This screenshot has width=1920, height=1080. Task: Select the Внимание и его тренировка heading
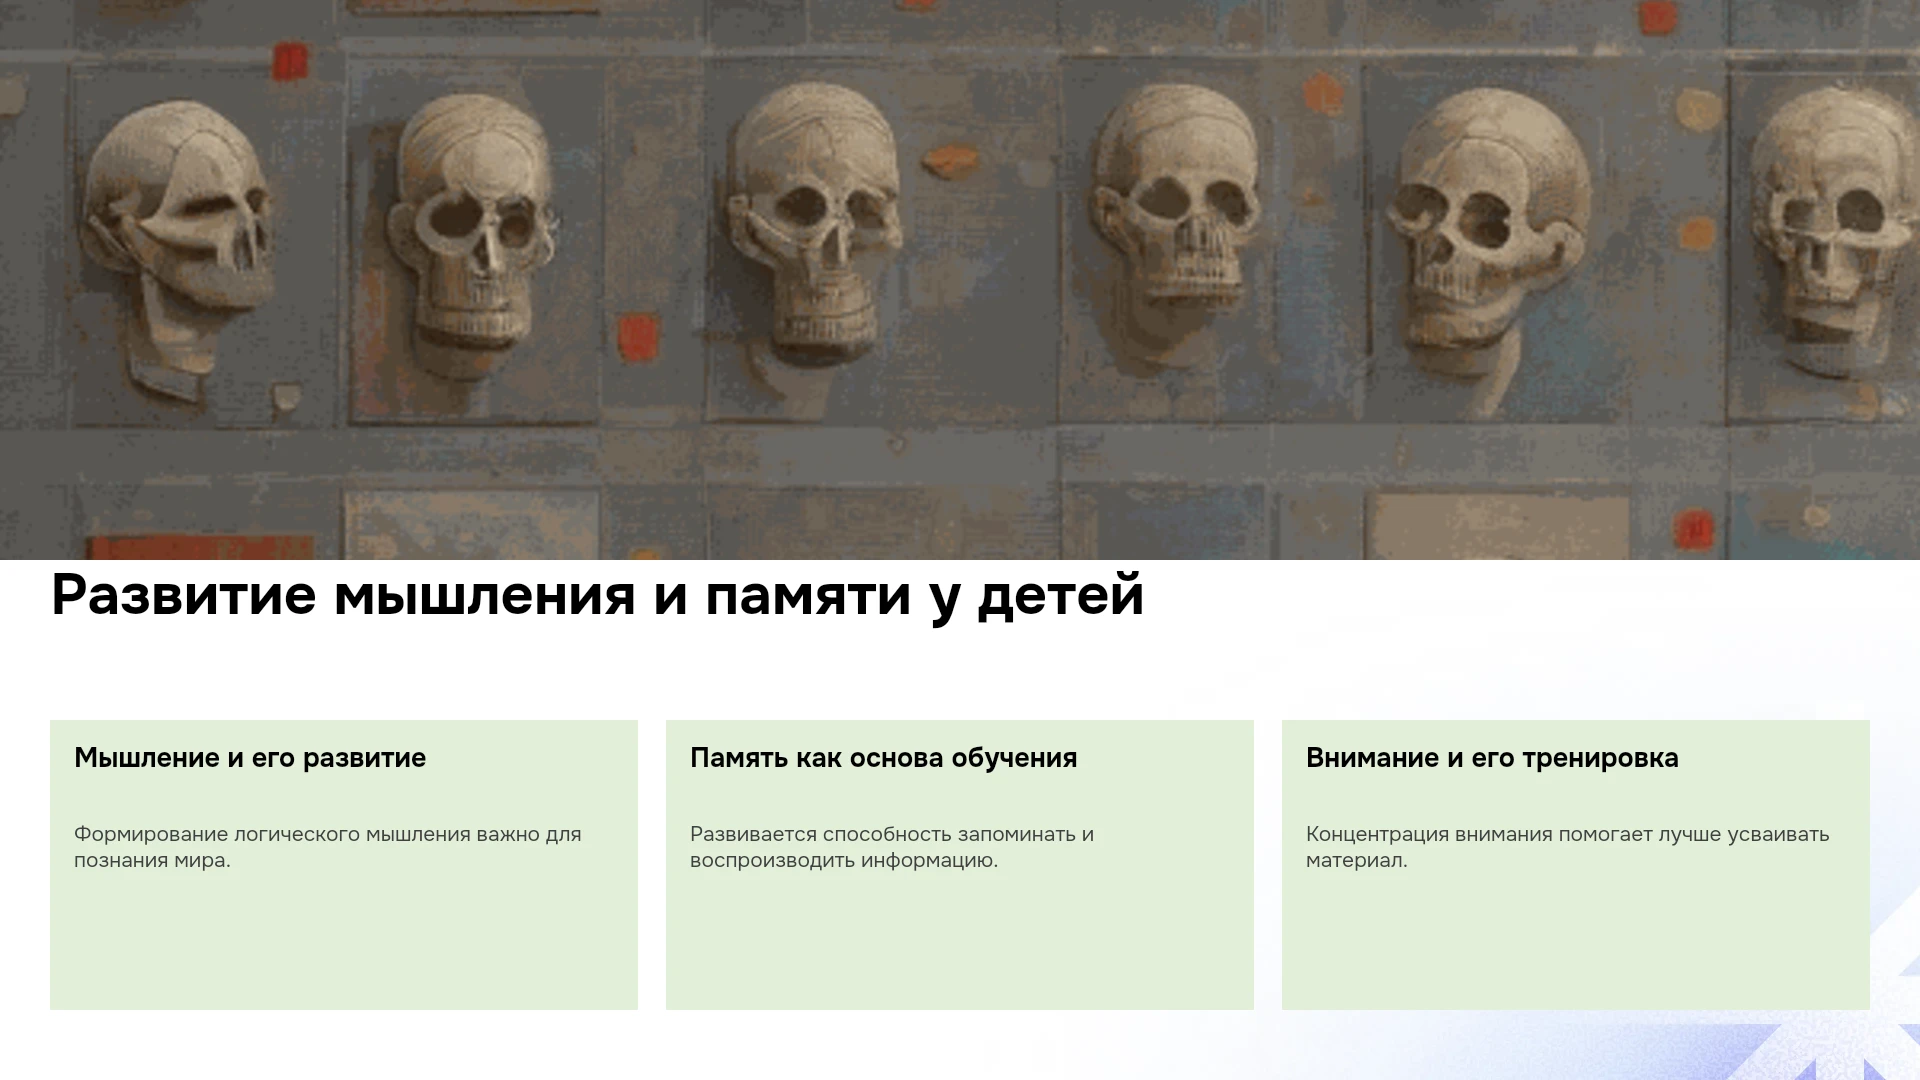pos(1492,758)
